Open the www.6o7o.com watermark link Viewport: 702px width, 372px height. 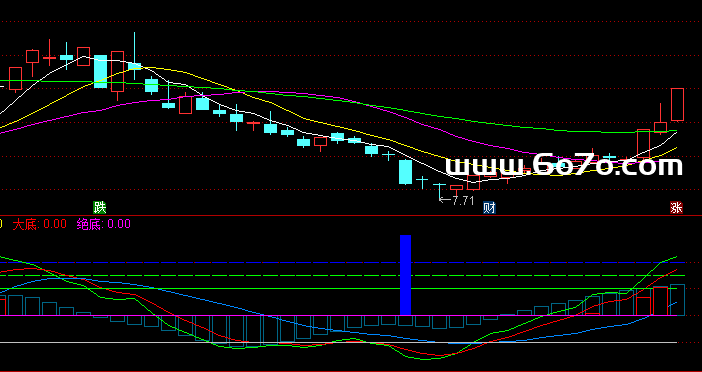point(564,165)
